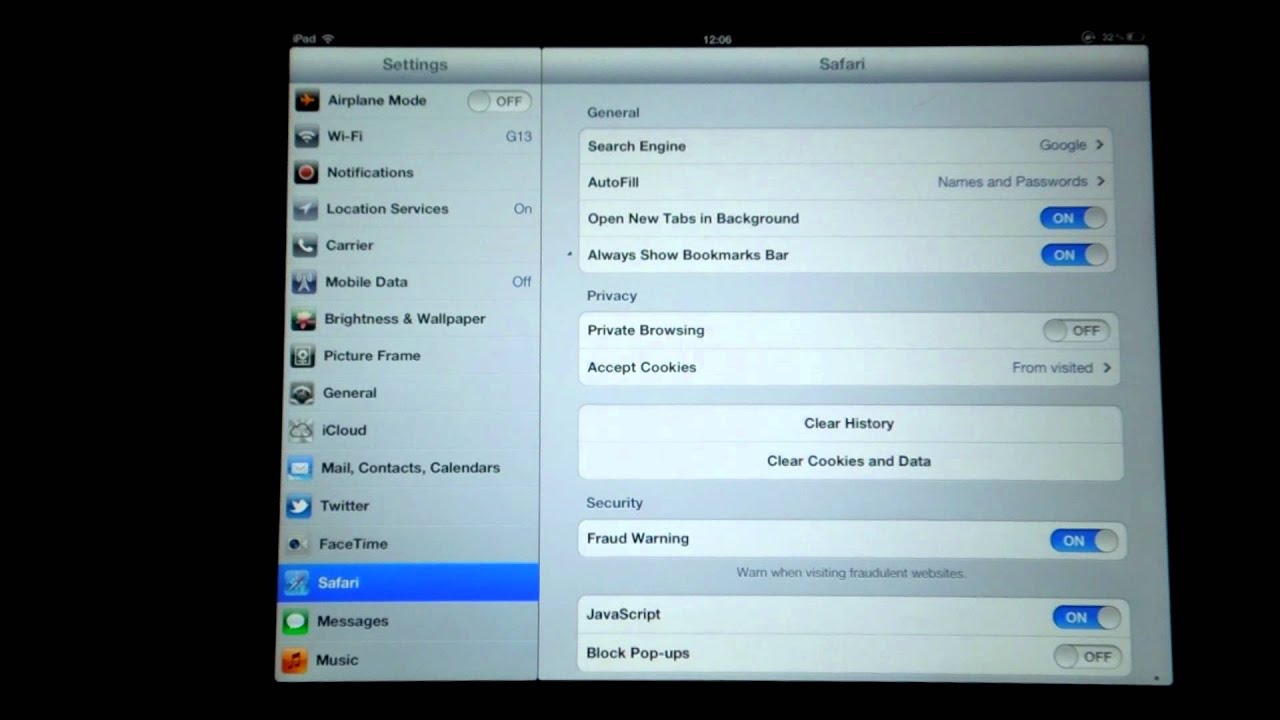Open Brightness & Wallpaper settings

point(412,319)
